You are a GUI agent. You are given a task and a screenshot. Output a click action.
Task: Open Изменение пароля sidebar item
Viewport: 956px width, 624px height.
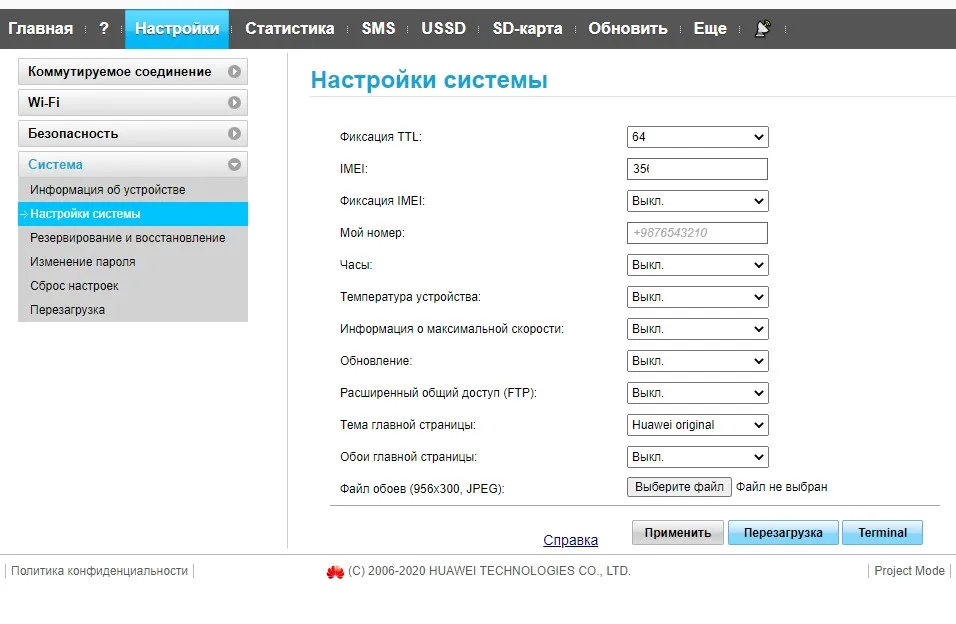point(133,262)
